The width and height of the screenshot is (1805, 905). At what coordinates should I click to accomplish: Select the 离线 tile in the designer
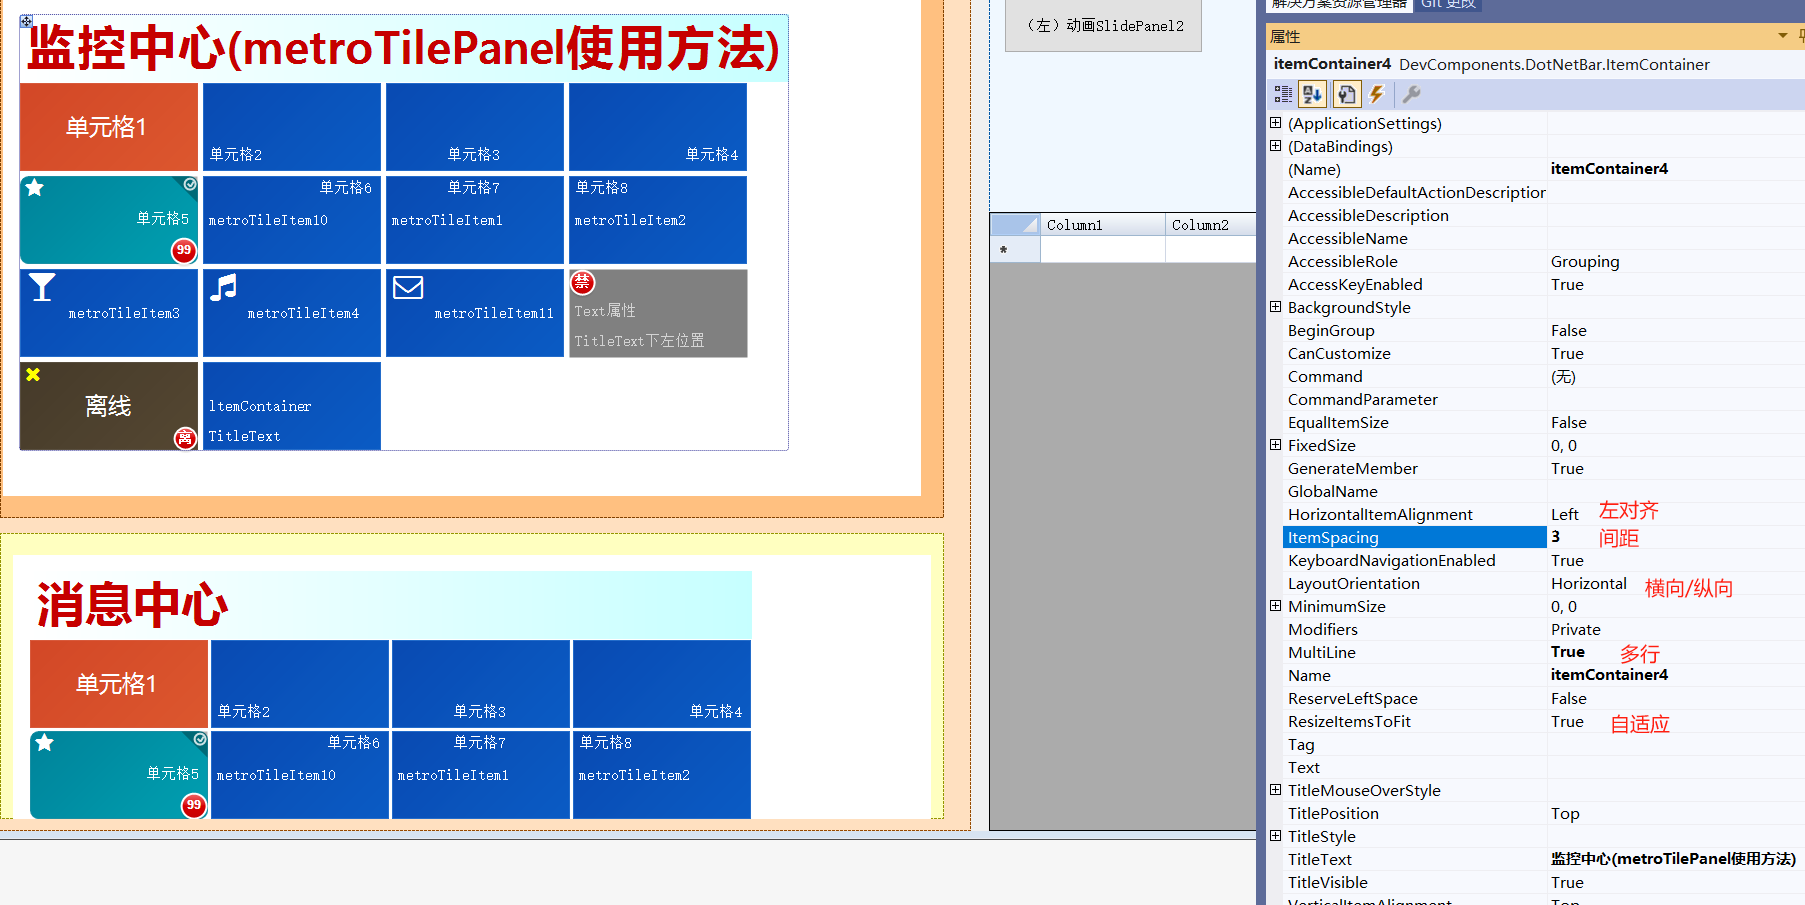point(108,406)
